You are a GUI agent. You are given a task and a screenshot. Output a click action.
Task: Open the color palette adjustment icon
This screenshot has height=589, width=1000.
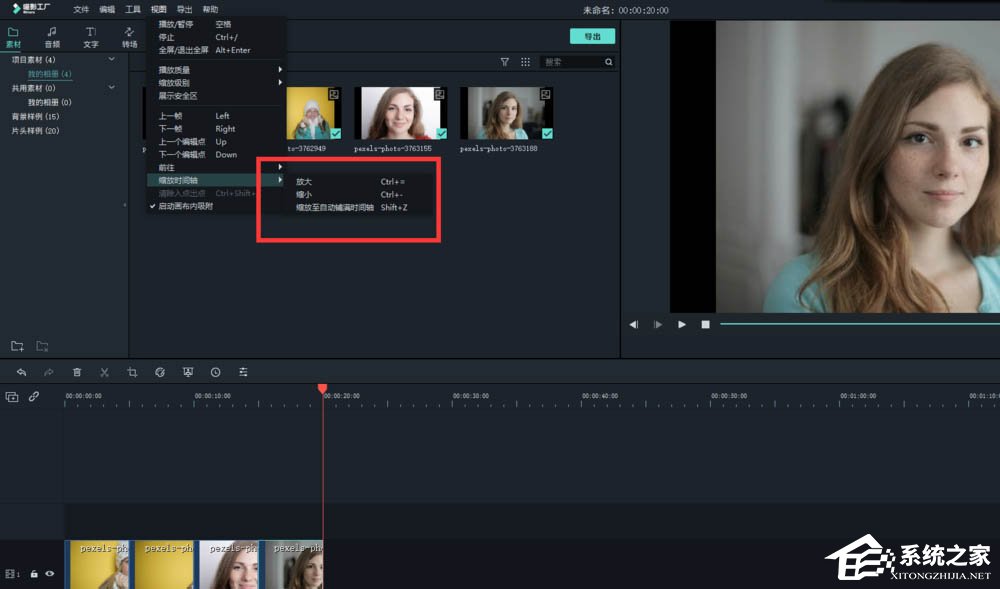[160, 372]
